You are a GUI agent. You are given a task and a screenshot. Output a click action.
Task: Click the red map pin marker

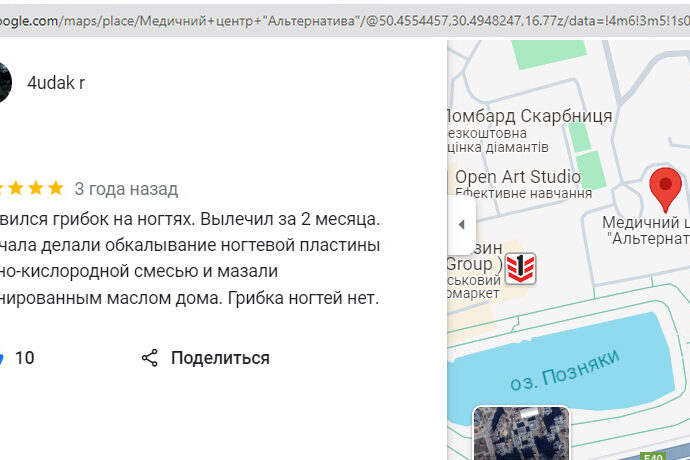click(x=665, y=188)
